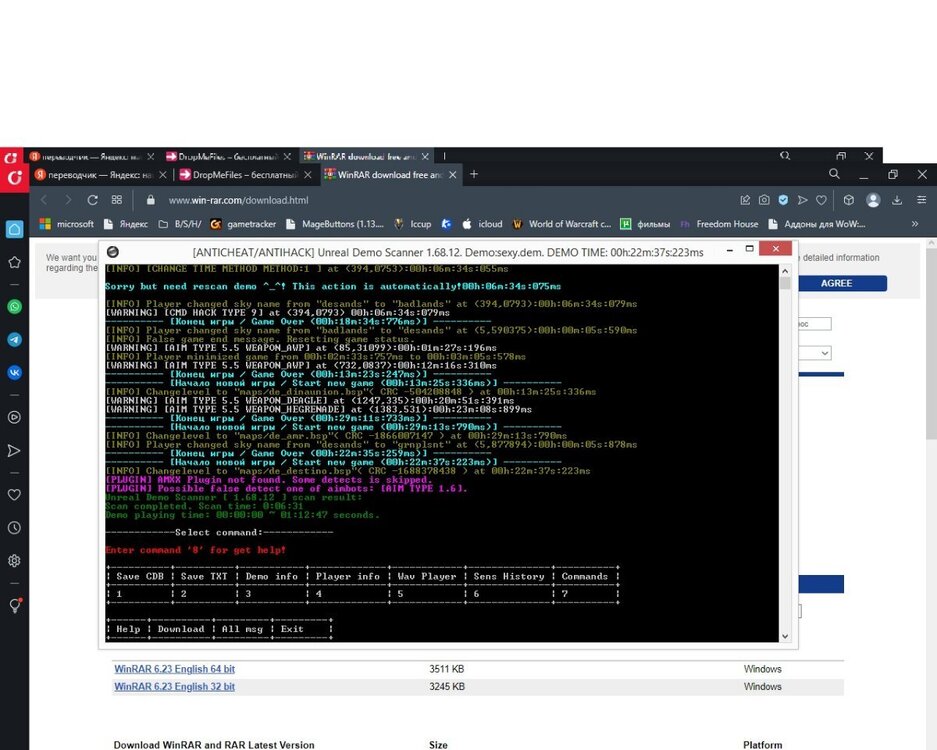Open the sidebar Player icon
This screenshot has width=937, height=750.
(x=14, y=417)
